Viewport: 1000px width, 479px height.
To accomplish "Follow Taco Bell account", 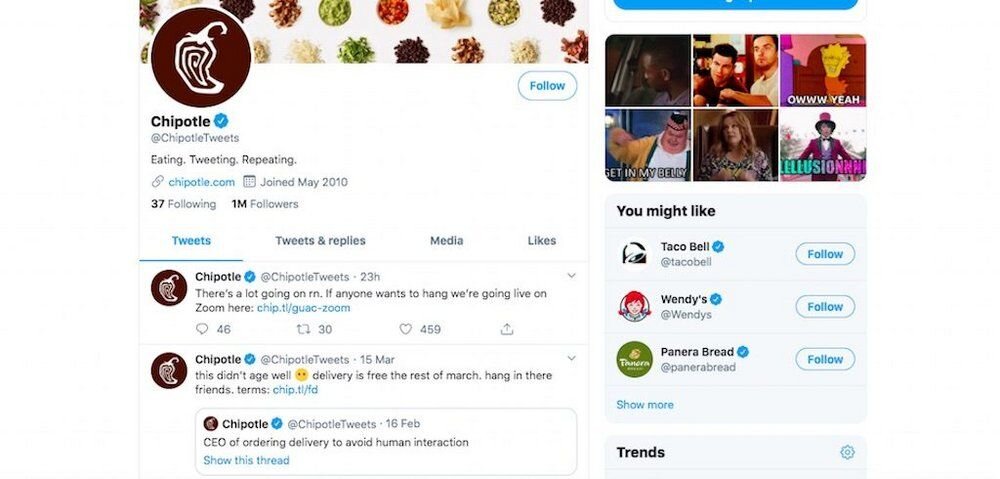I will 825,254.
